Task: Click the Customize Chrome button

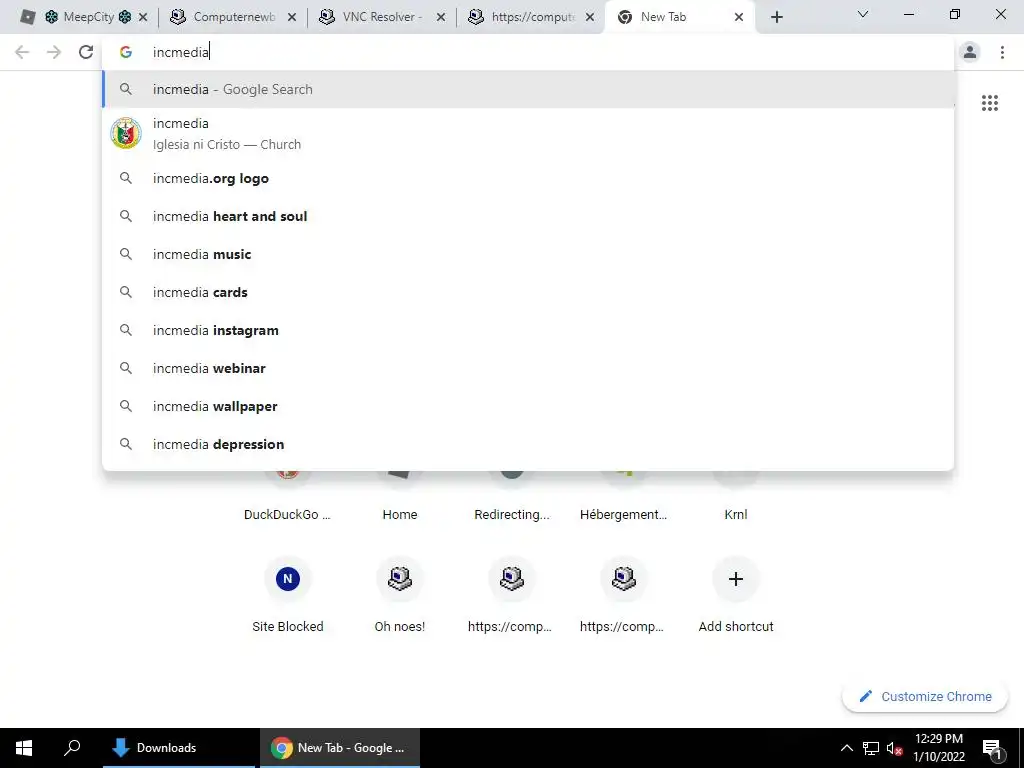Action: (925, 696)
